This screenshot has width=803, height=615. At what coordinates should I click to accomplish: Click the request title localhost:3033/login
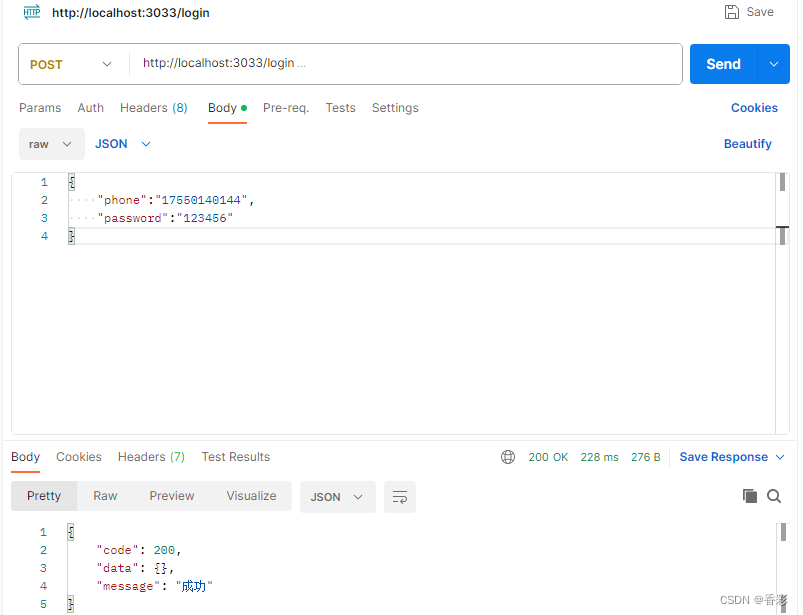pyautogui.click(x=131, y=13)
